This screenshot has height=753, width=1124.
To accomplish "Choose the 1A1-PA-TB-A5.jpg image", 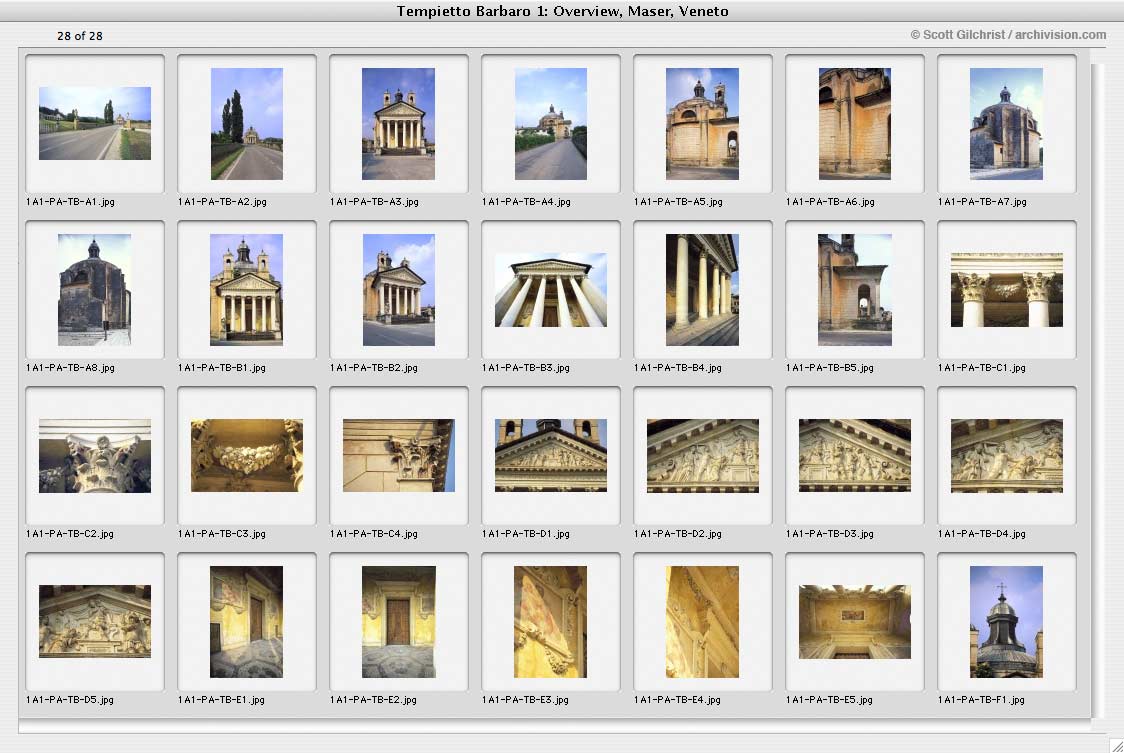I will click(702, 123).
